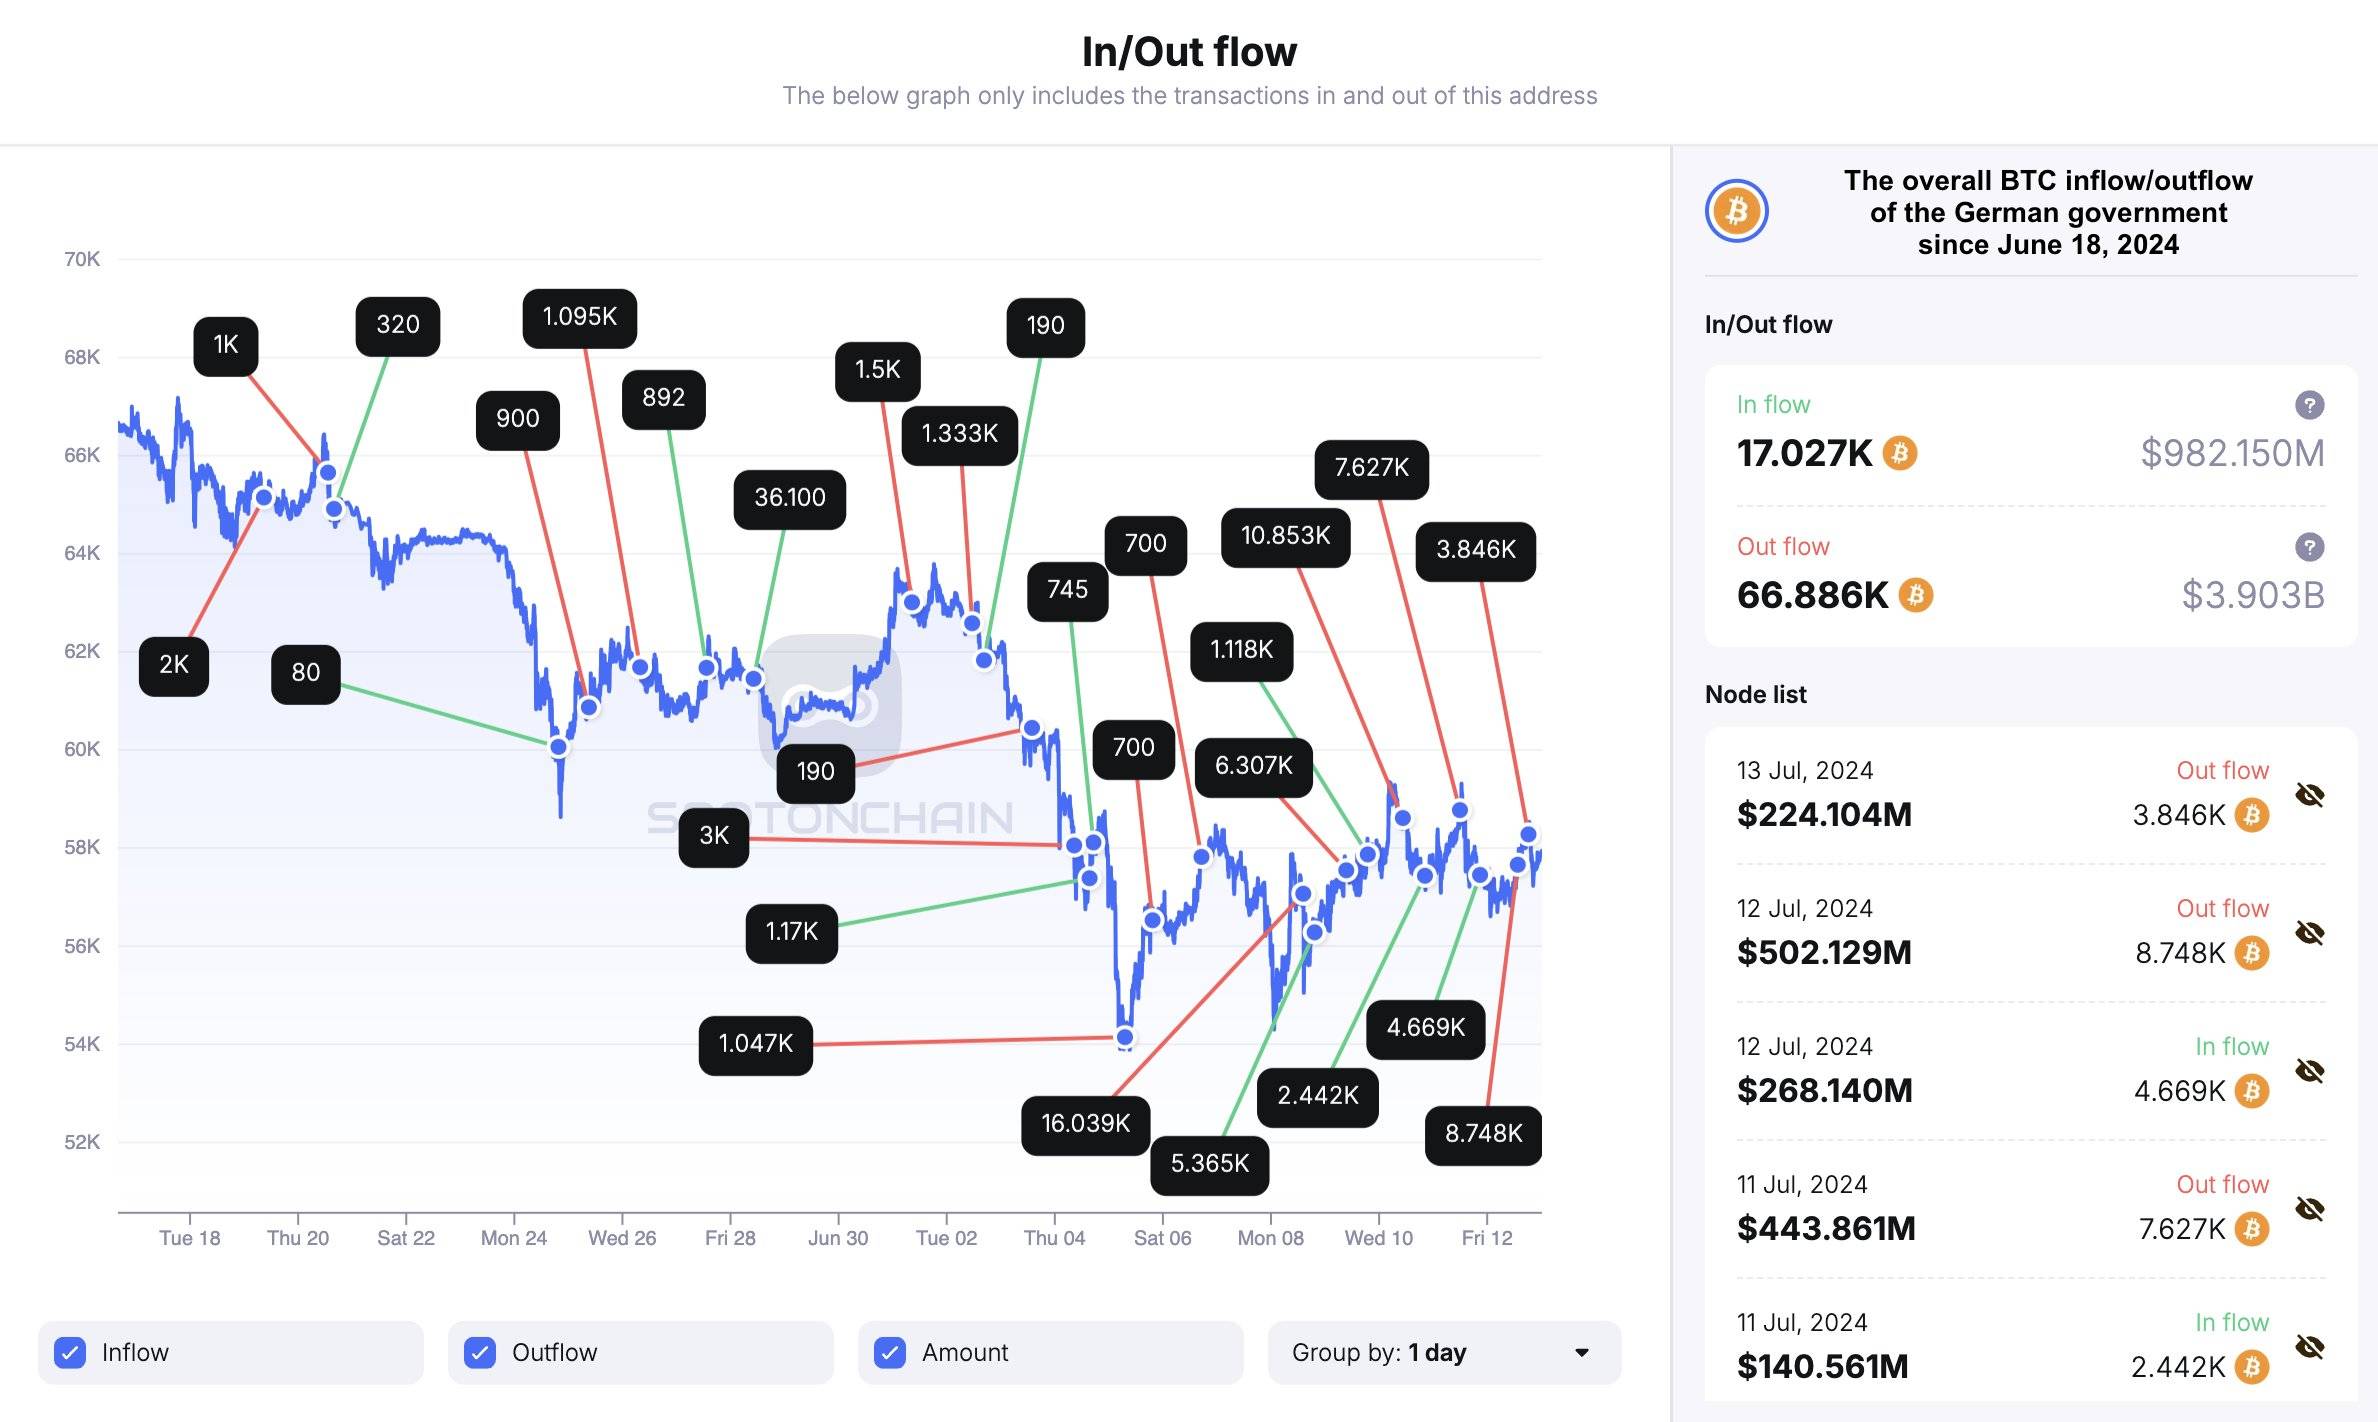Open the Group by 1 day dropdown

click(1444, 1353)
